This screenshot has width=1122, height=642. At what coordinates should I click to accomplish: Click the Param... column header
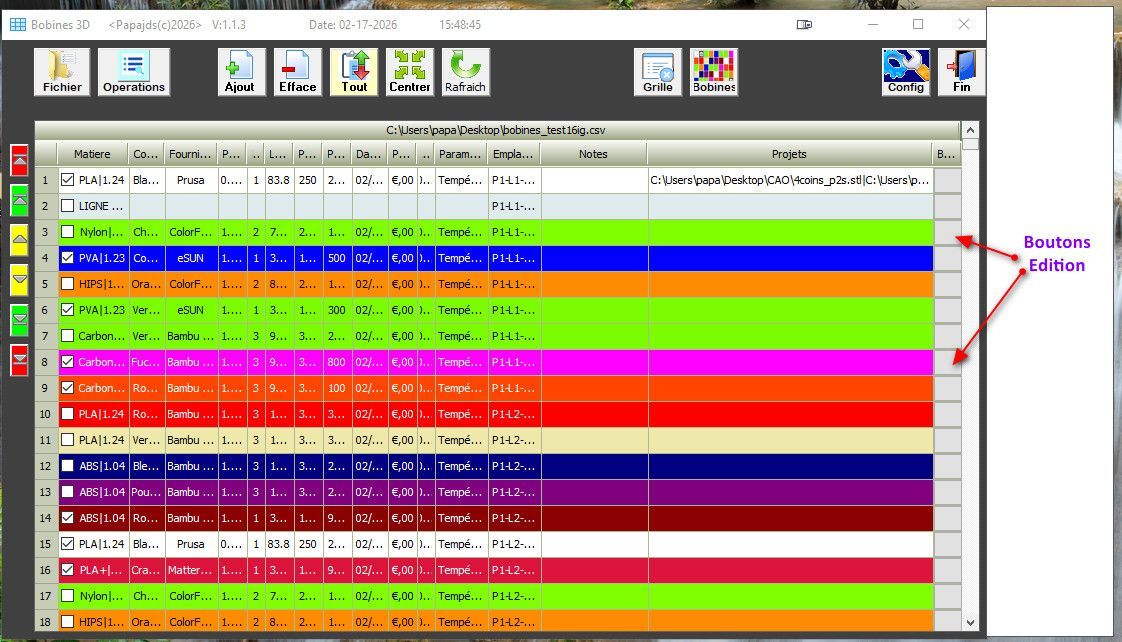(461, 154)
